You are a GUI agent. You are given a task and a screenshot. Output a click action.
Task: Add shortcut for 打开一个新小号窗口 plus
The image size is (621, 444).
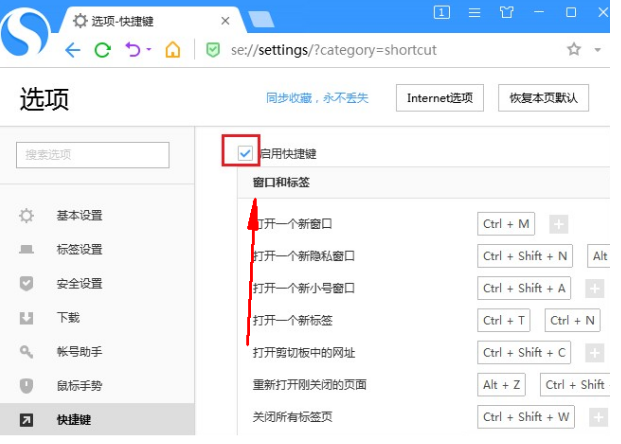coord(594,288)
